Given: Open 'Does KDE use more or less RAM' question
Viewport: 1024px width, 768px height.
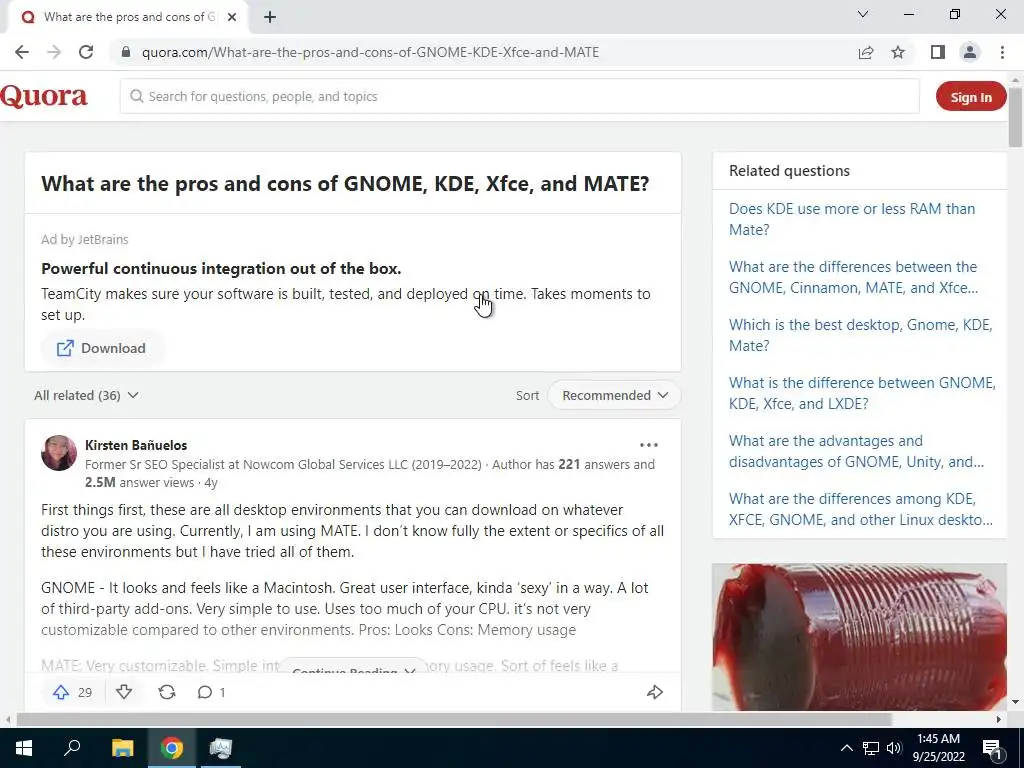Looking at the screenshot, I should pos(852,219).
